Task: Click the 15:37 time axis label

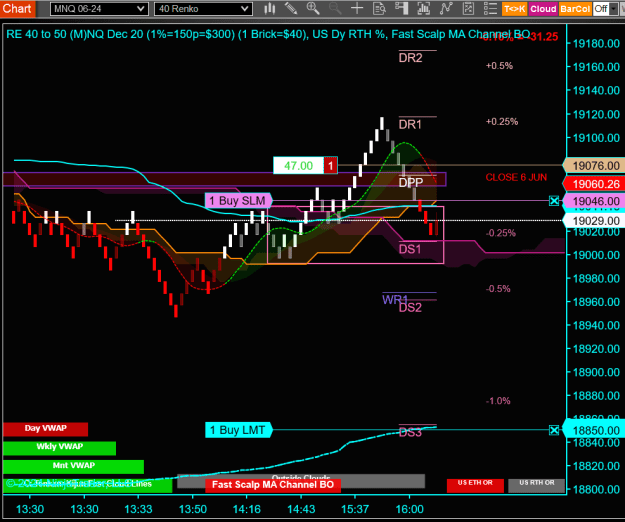Action: [355, 509]
